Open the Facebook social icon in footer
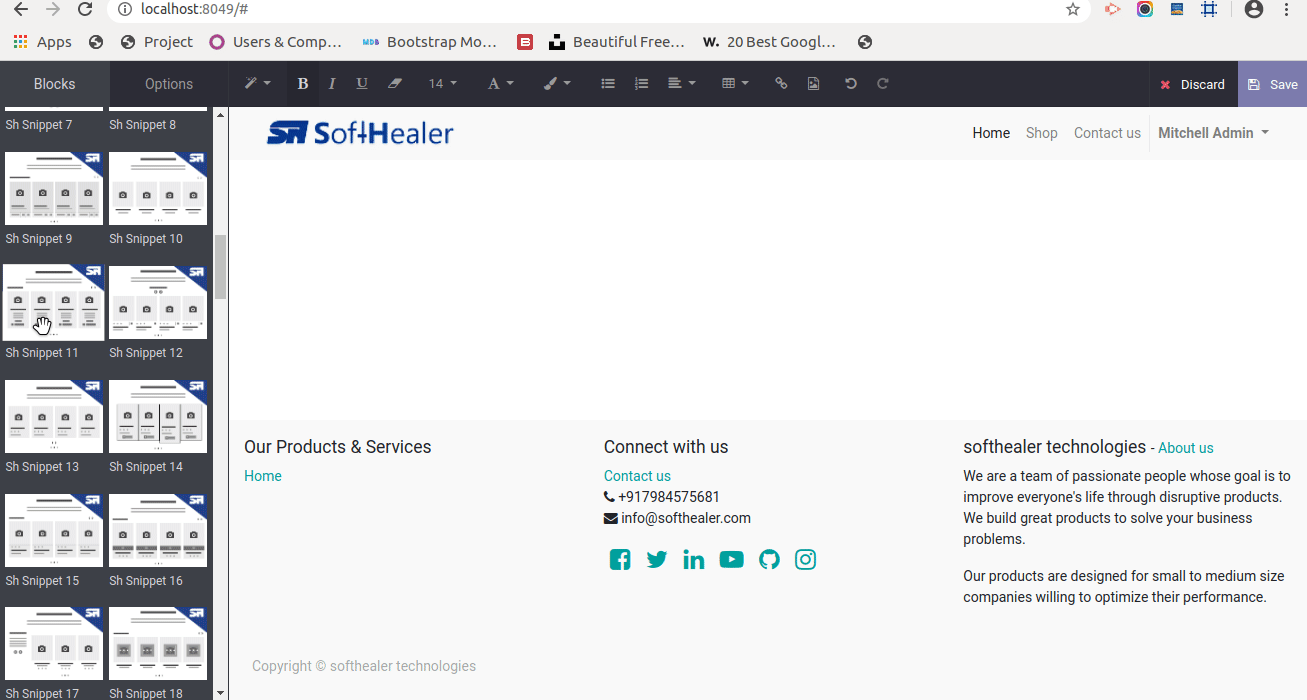This screenshot has height=700, width=1307. (620, 560)
